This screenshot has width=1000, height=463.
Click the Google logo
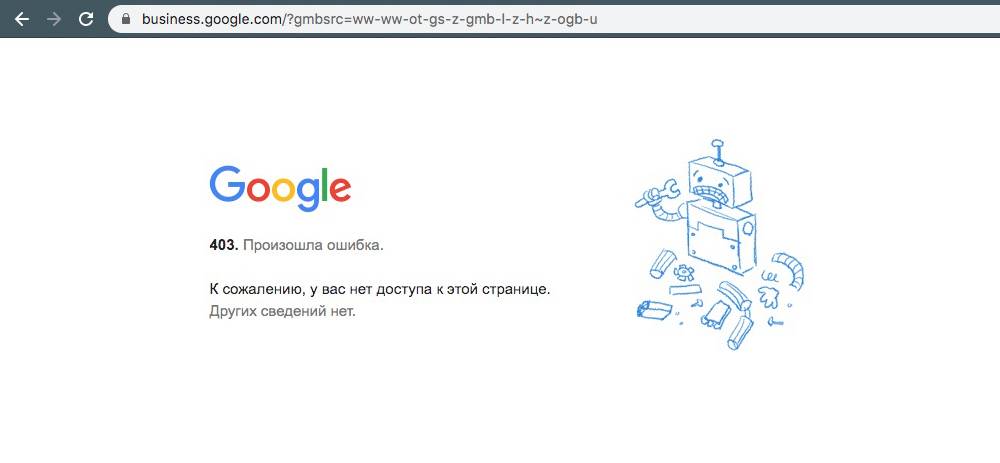pyautogui.click(x=280, y=188)
